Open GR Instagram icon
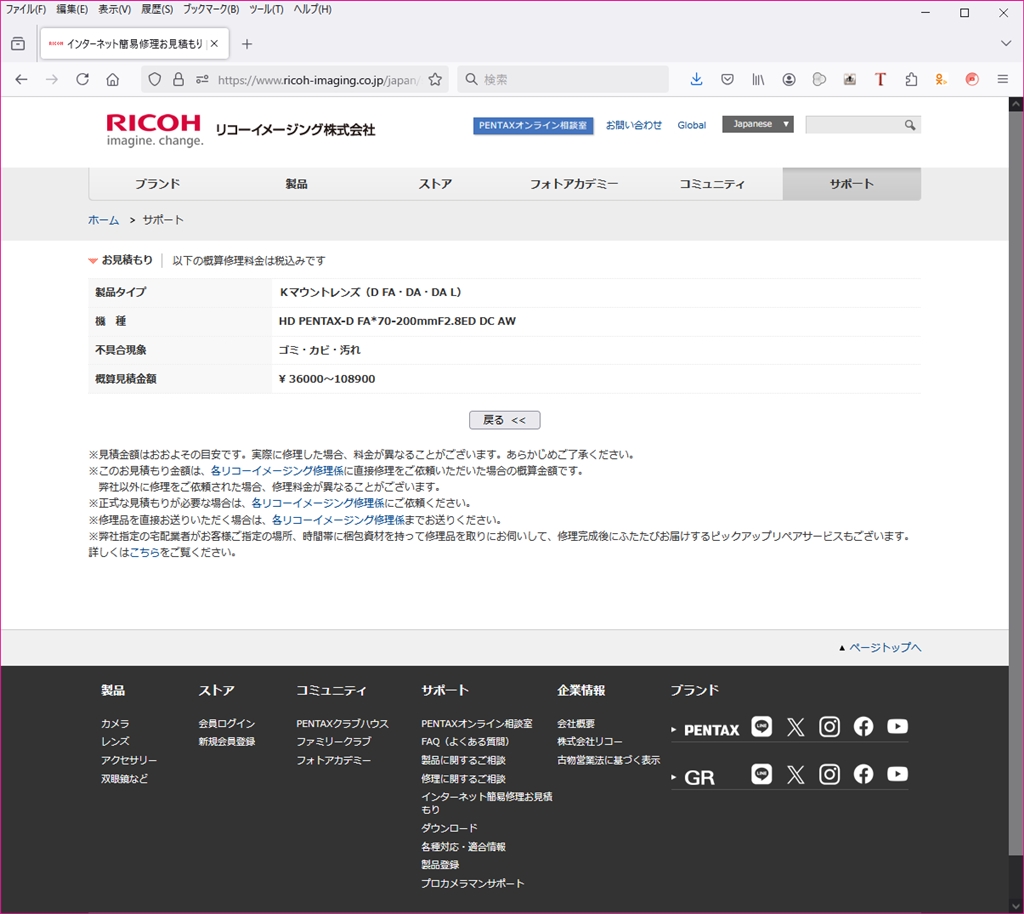The height and width of the screenshot is (914, 1024). pos(829,774)
